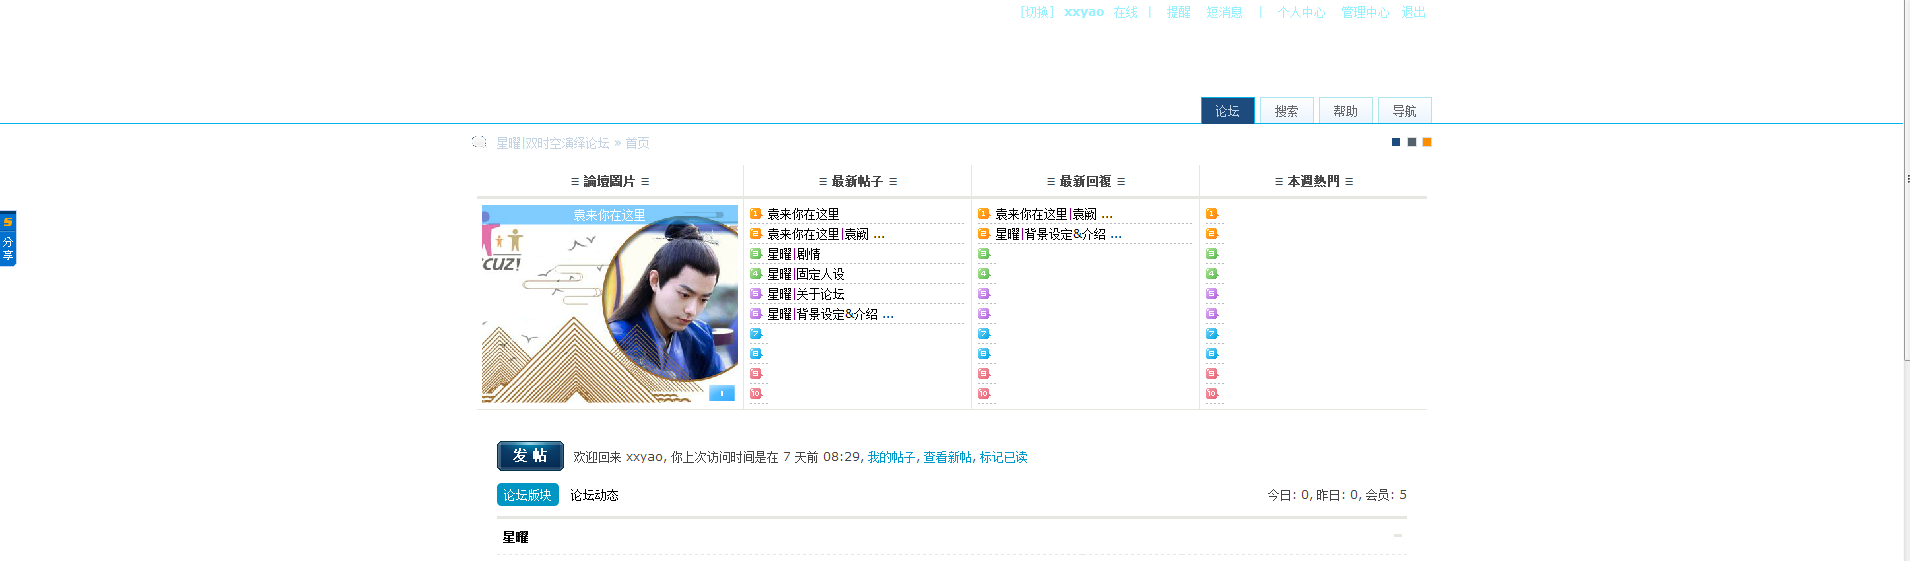Click rank 10 icon in 最新帖子 list

pos(756,393)
